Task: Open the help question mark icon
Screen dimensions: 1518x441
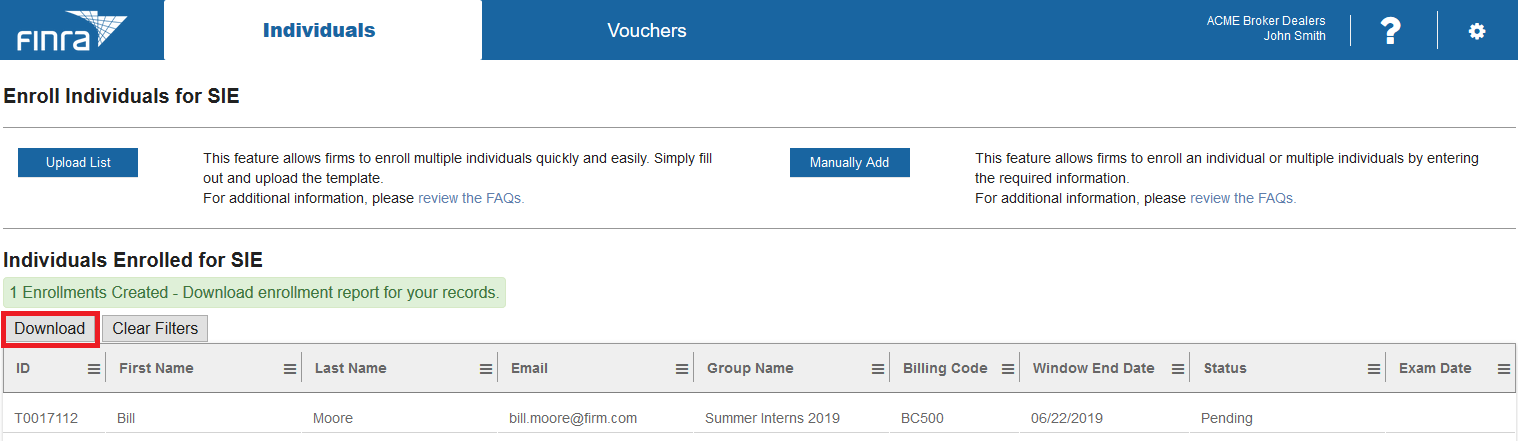Action: (x=1390, y=31)
